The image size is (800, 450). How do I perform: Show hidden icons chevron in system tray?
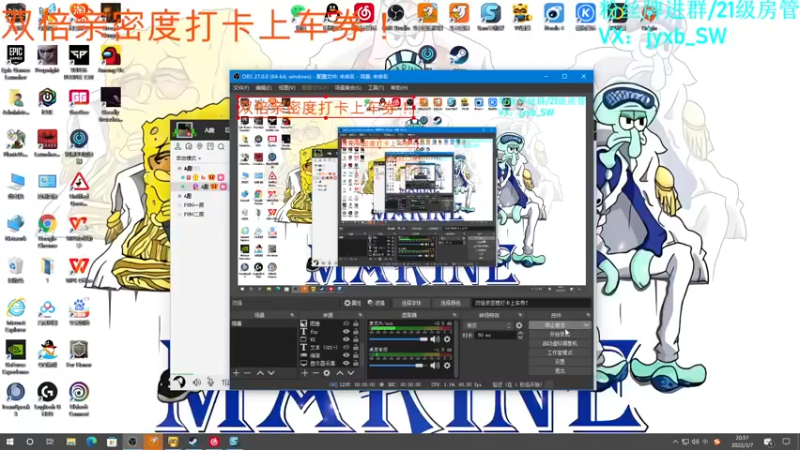click(675, 442)
